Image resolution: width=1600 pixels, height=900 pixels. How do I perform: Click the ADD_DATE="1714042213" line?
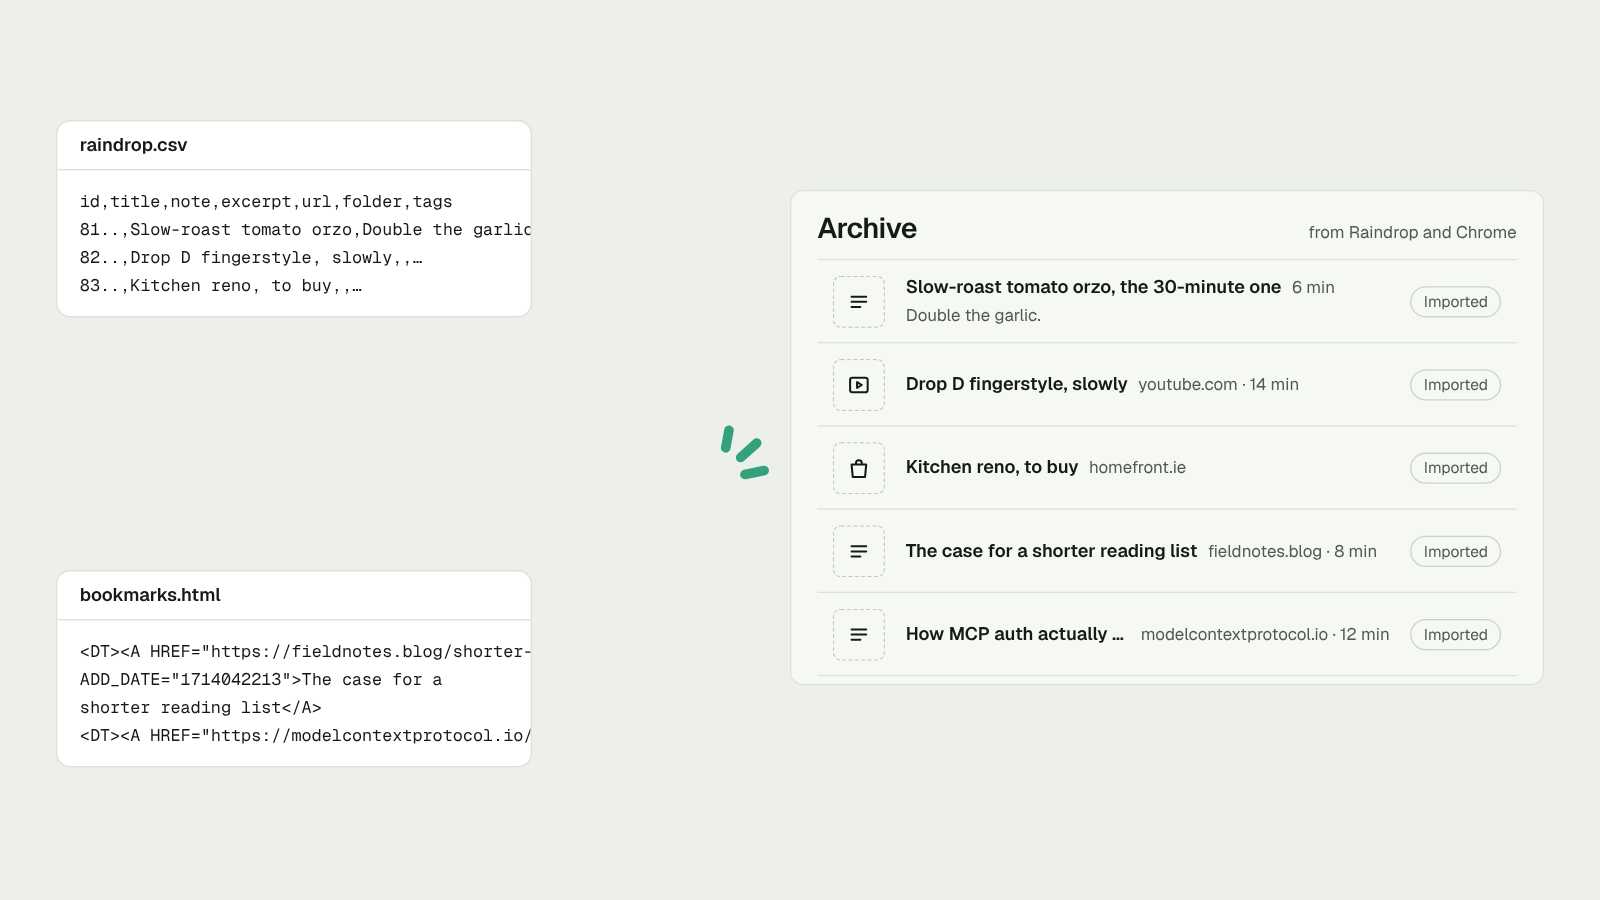pos(261,680)
